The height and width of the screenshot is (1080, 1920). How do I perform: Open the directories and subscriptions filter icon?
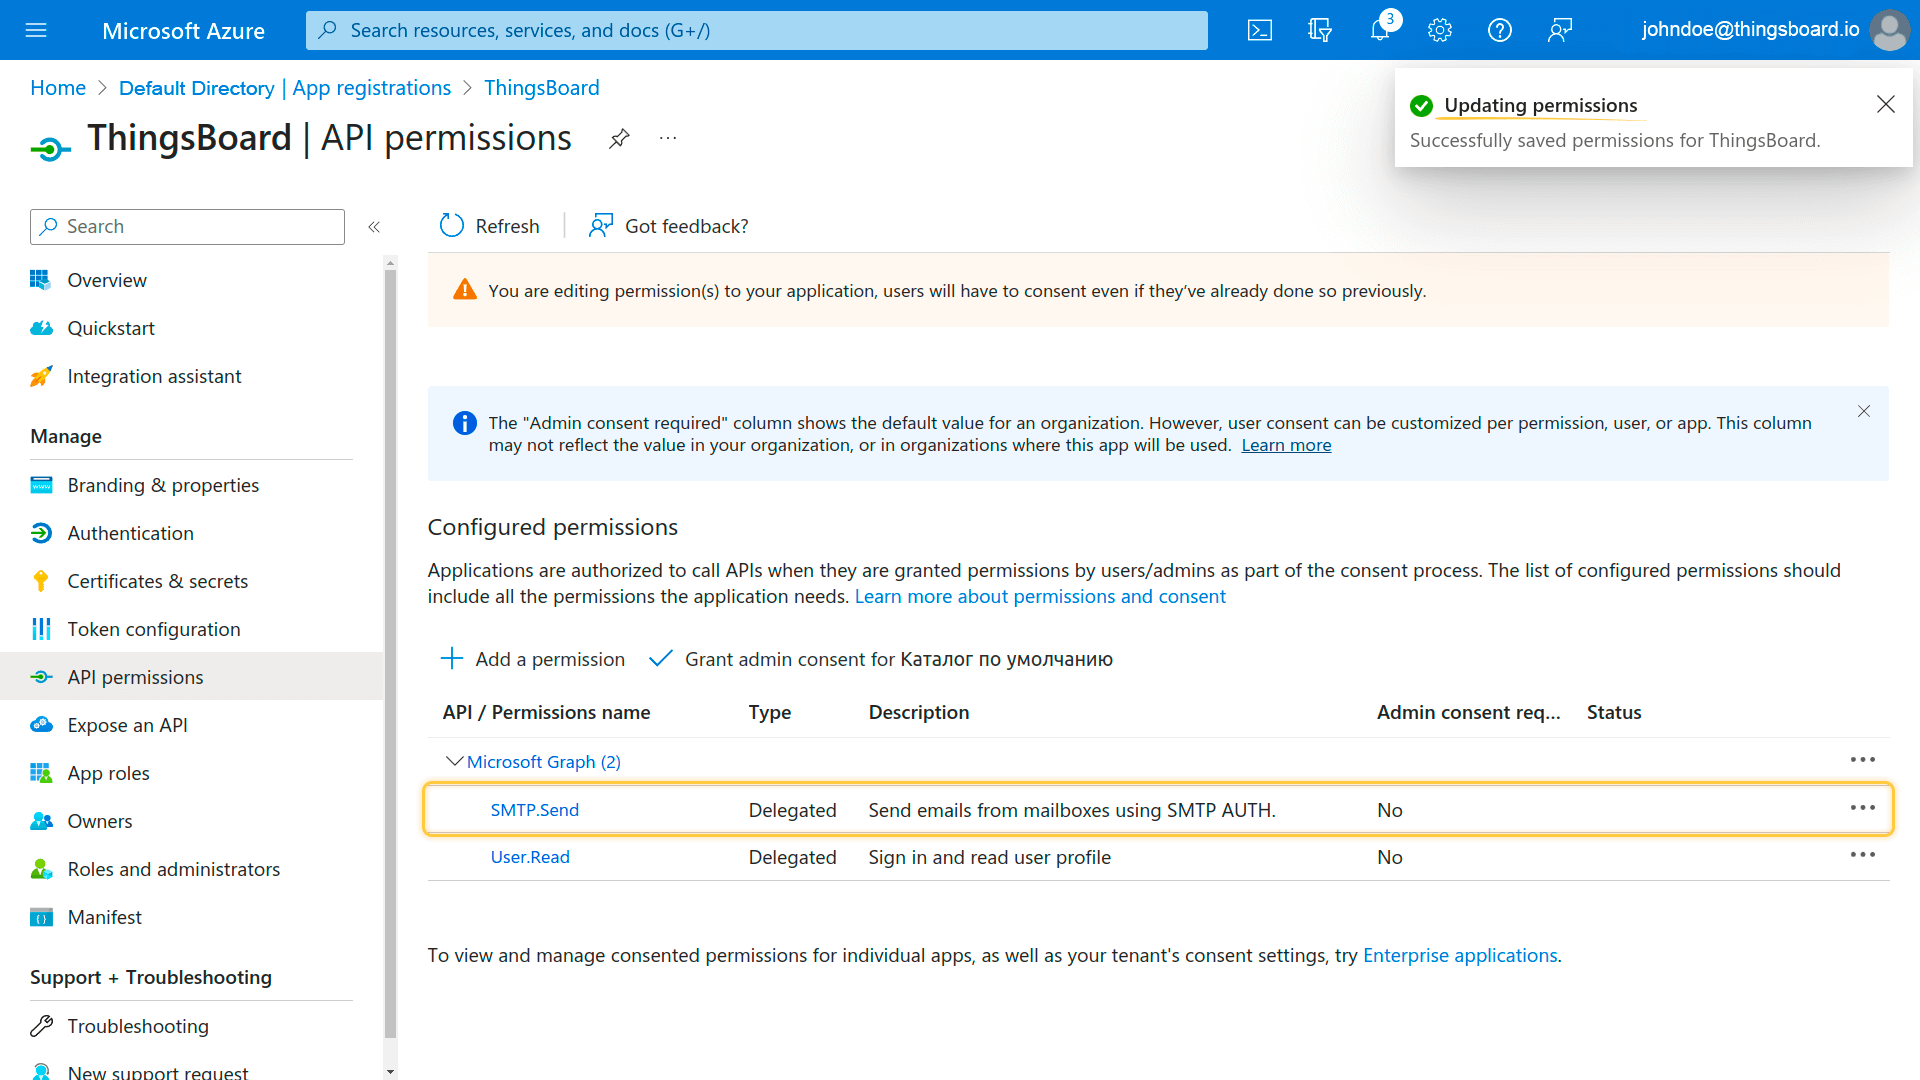pyautogui.click(x=1320, y=30)
